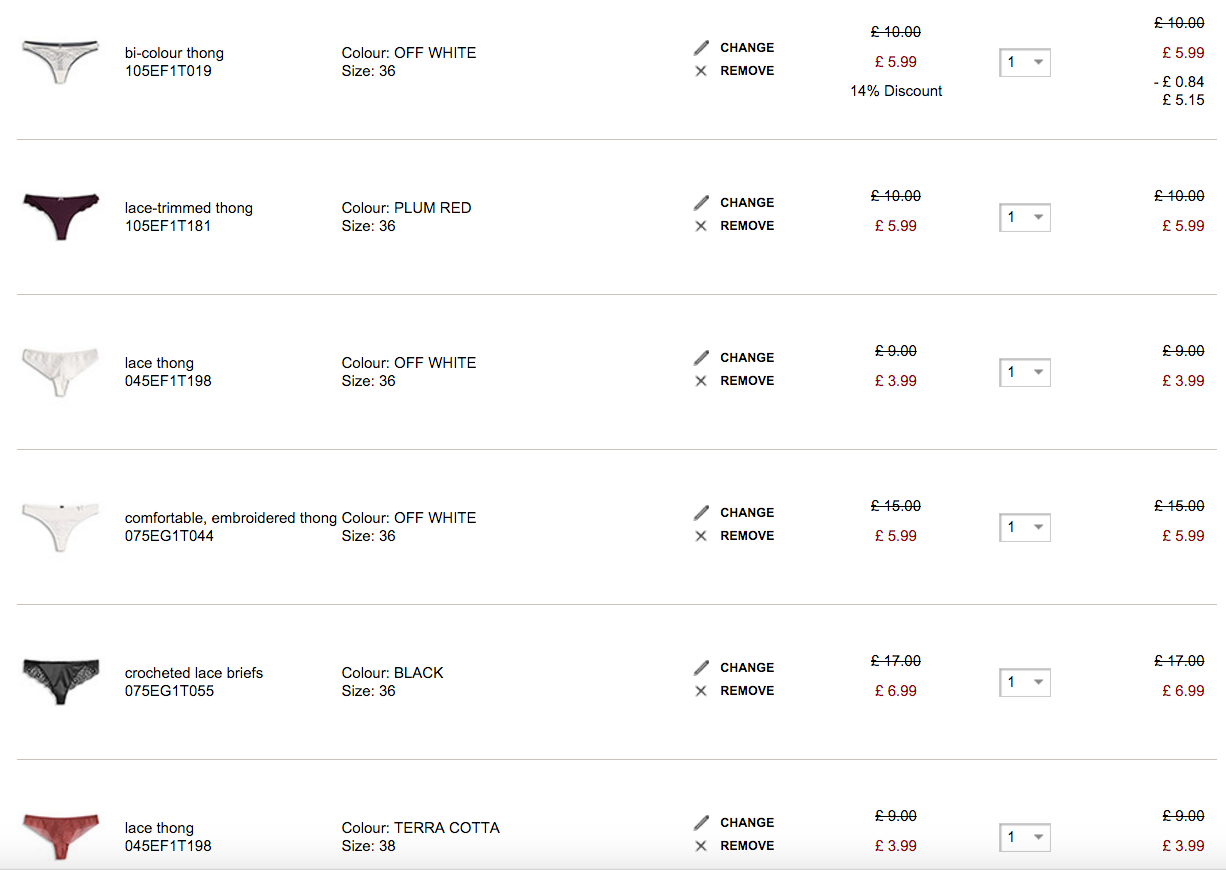Click the pencil edit icon for crocheted lace briefs
Viewport: 1226px width, 870px height.
click(701, 667)
